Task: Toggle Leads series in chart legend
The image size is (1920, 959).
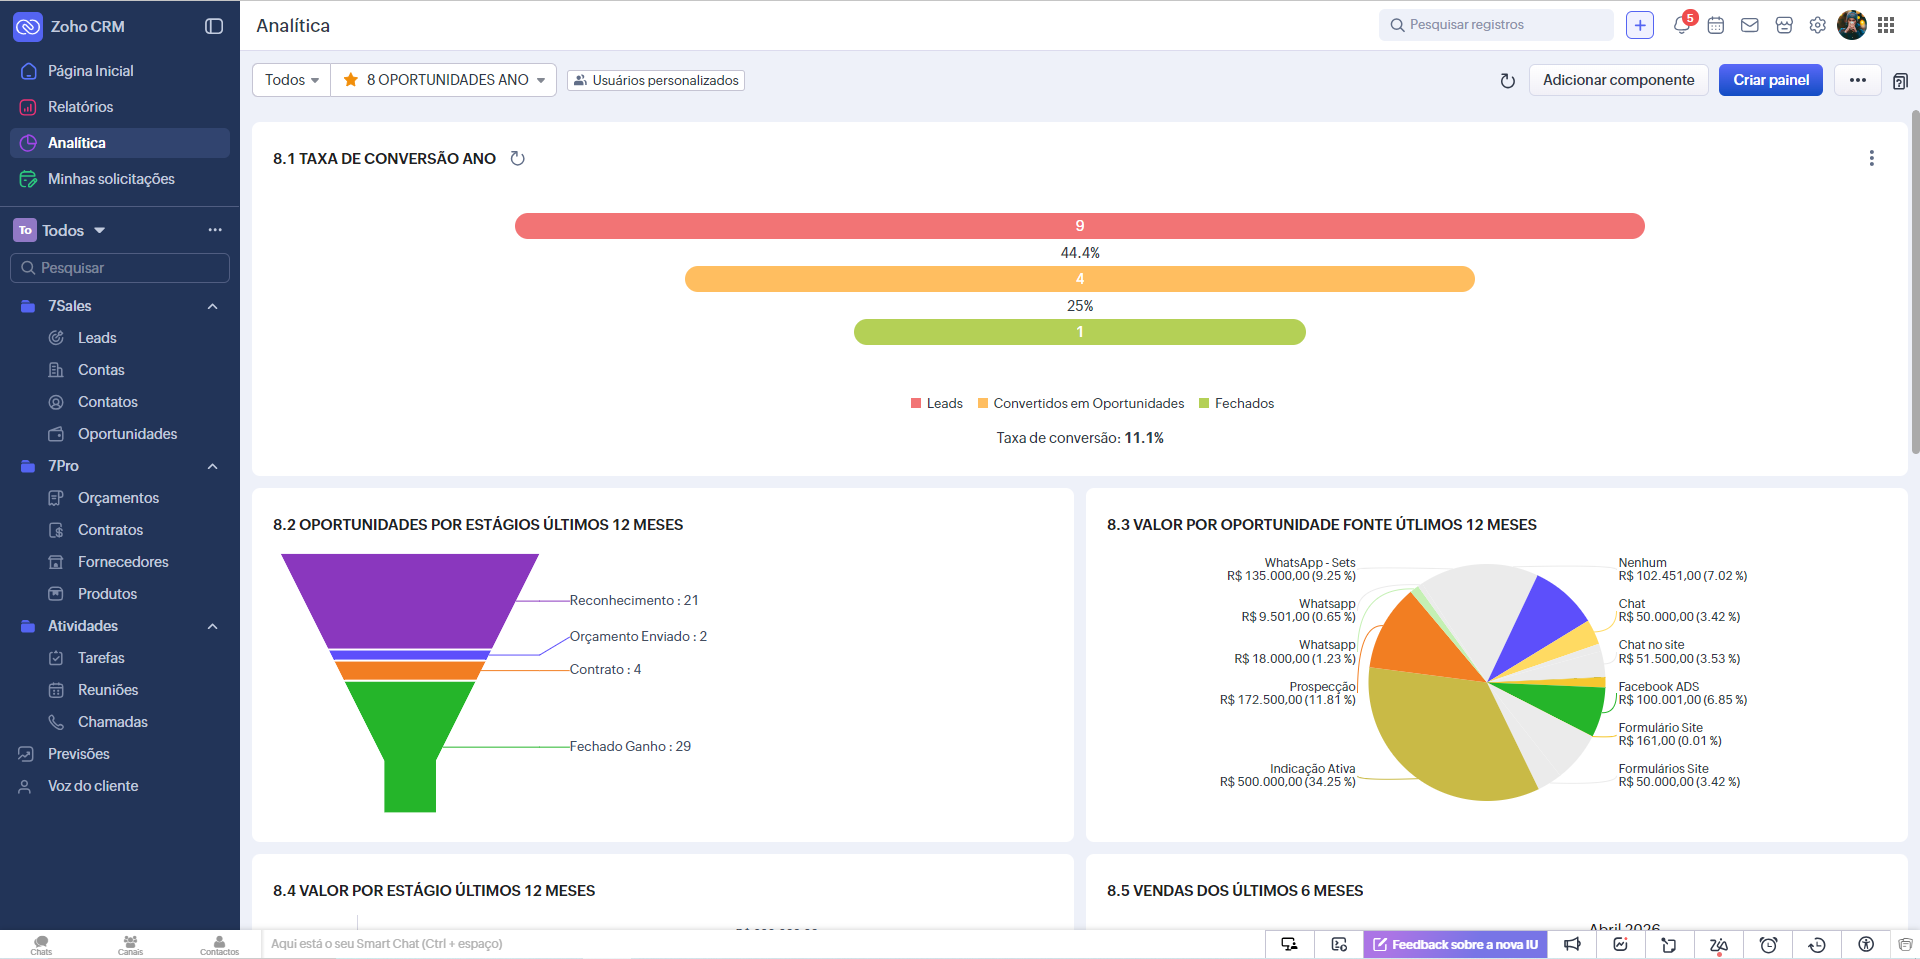Action: [936, 404]
